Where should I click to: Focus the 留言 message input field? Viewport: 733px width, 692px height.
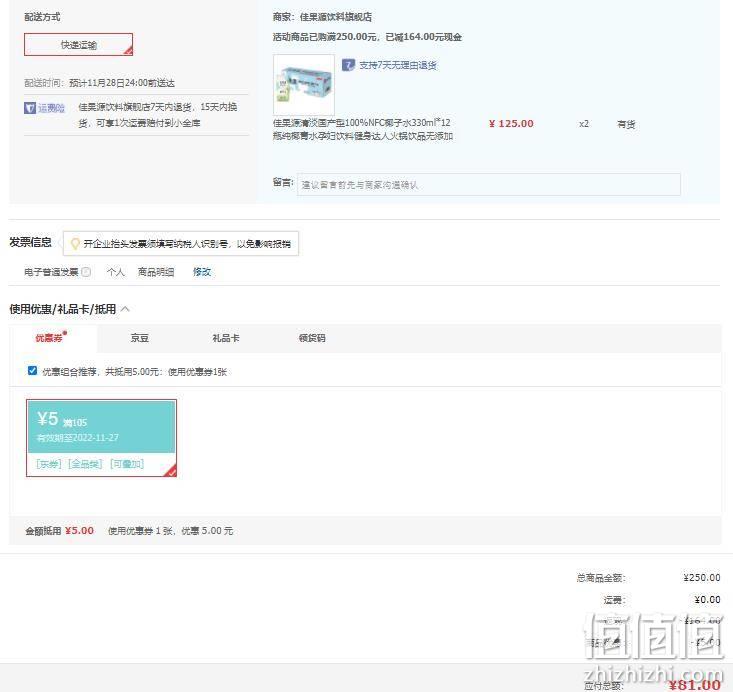pos(489,185)
